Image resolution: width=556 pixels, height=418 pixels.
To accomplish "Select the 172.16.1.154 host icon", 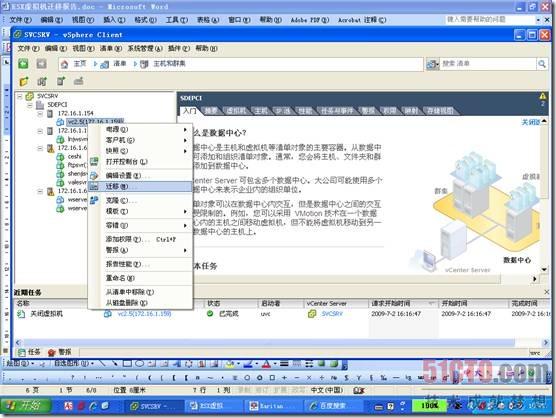I will click(x=50, y=113).
